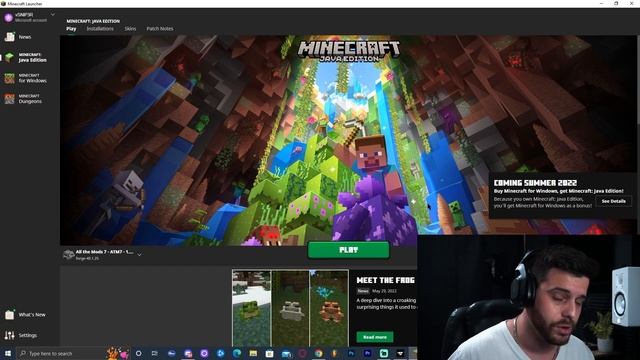This screenshot has width=640, height=360.
Task: Click the May 29, 2022 article date
Action: 384,291
